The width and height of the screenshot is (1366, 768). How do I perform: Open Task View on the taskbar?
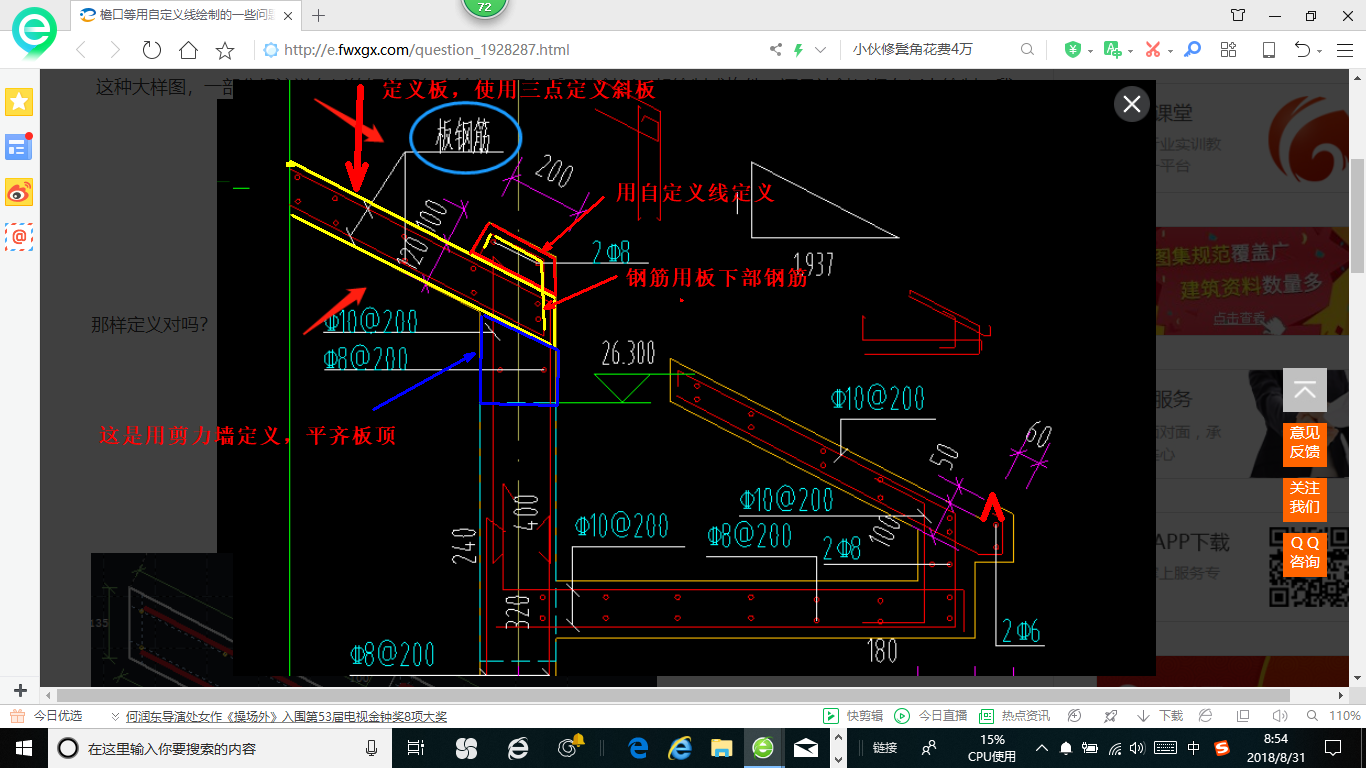(417, 748)
